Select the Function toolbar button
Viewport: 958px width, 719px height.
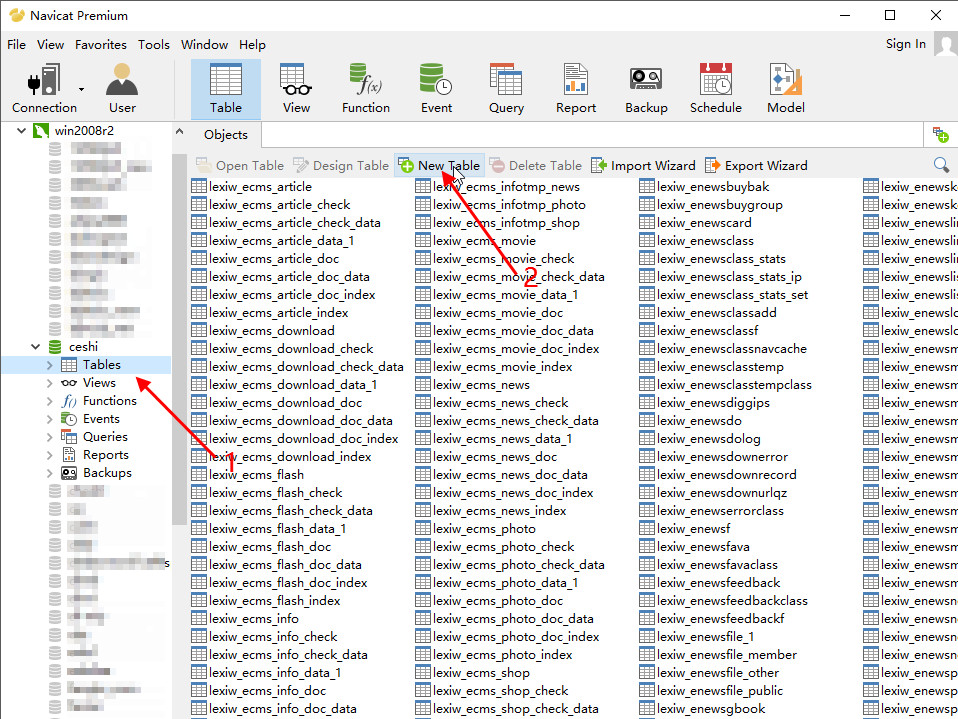tap(366, 89)
